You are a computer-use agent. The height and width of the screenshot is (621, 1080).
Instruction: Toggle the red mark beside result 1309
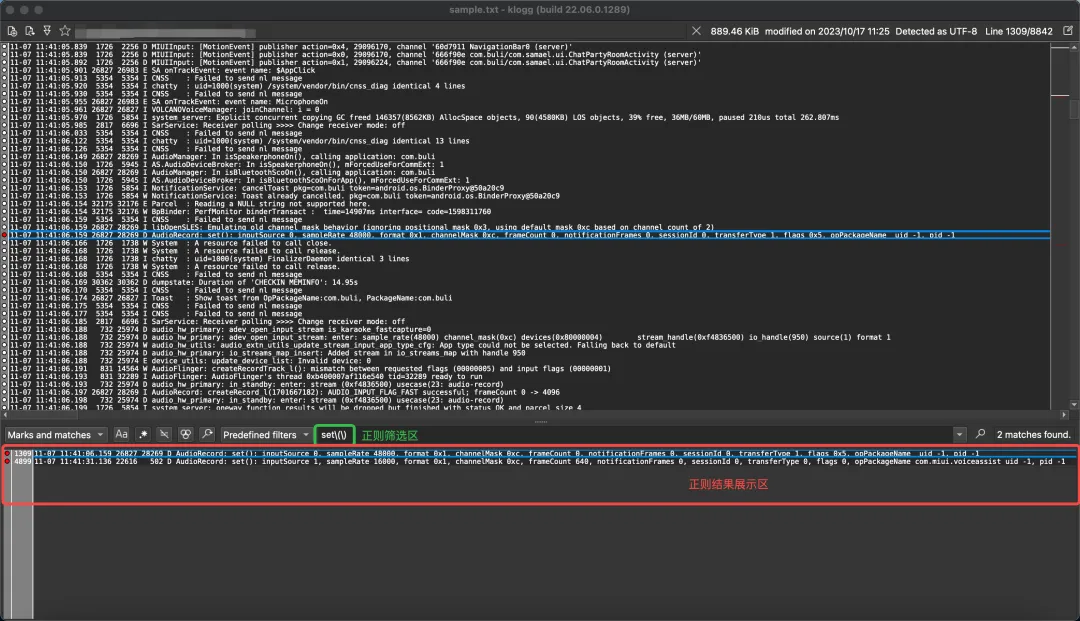[x=7, y=454]
